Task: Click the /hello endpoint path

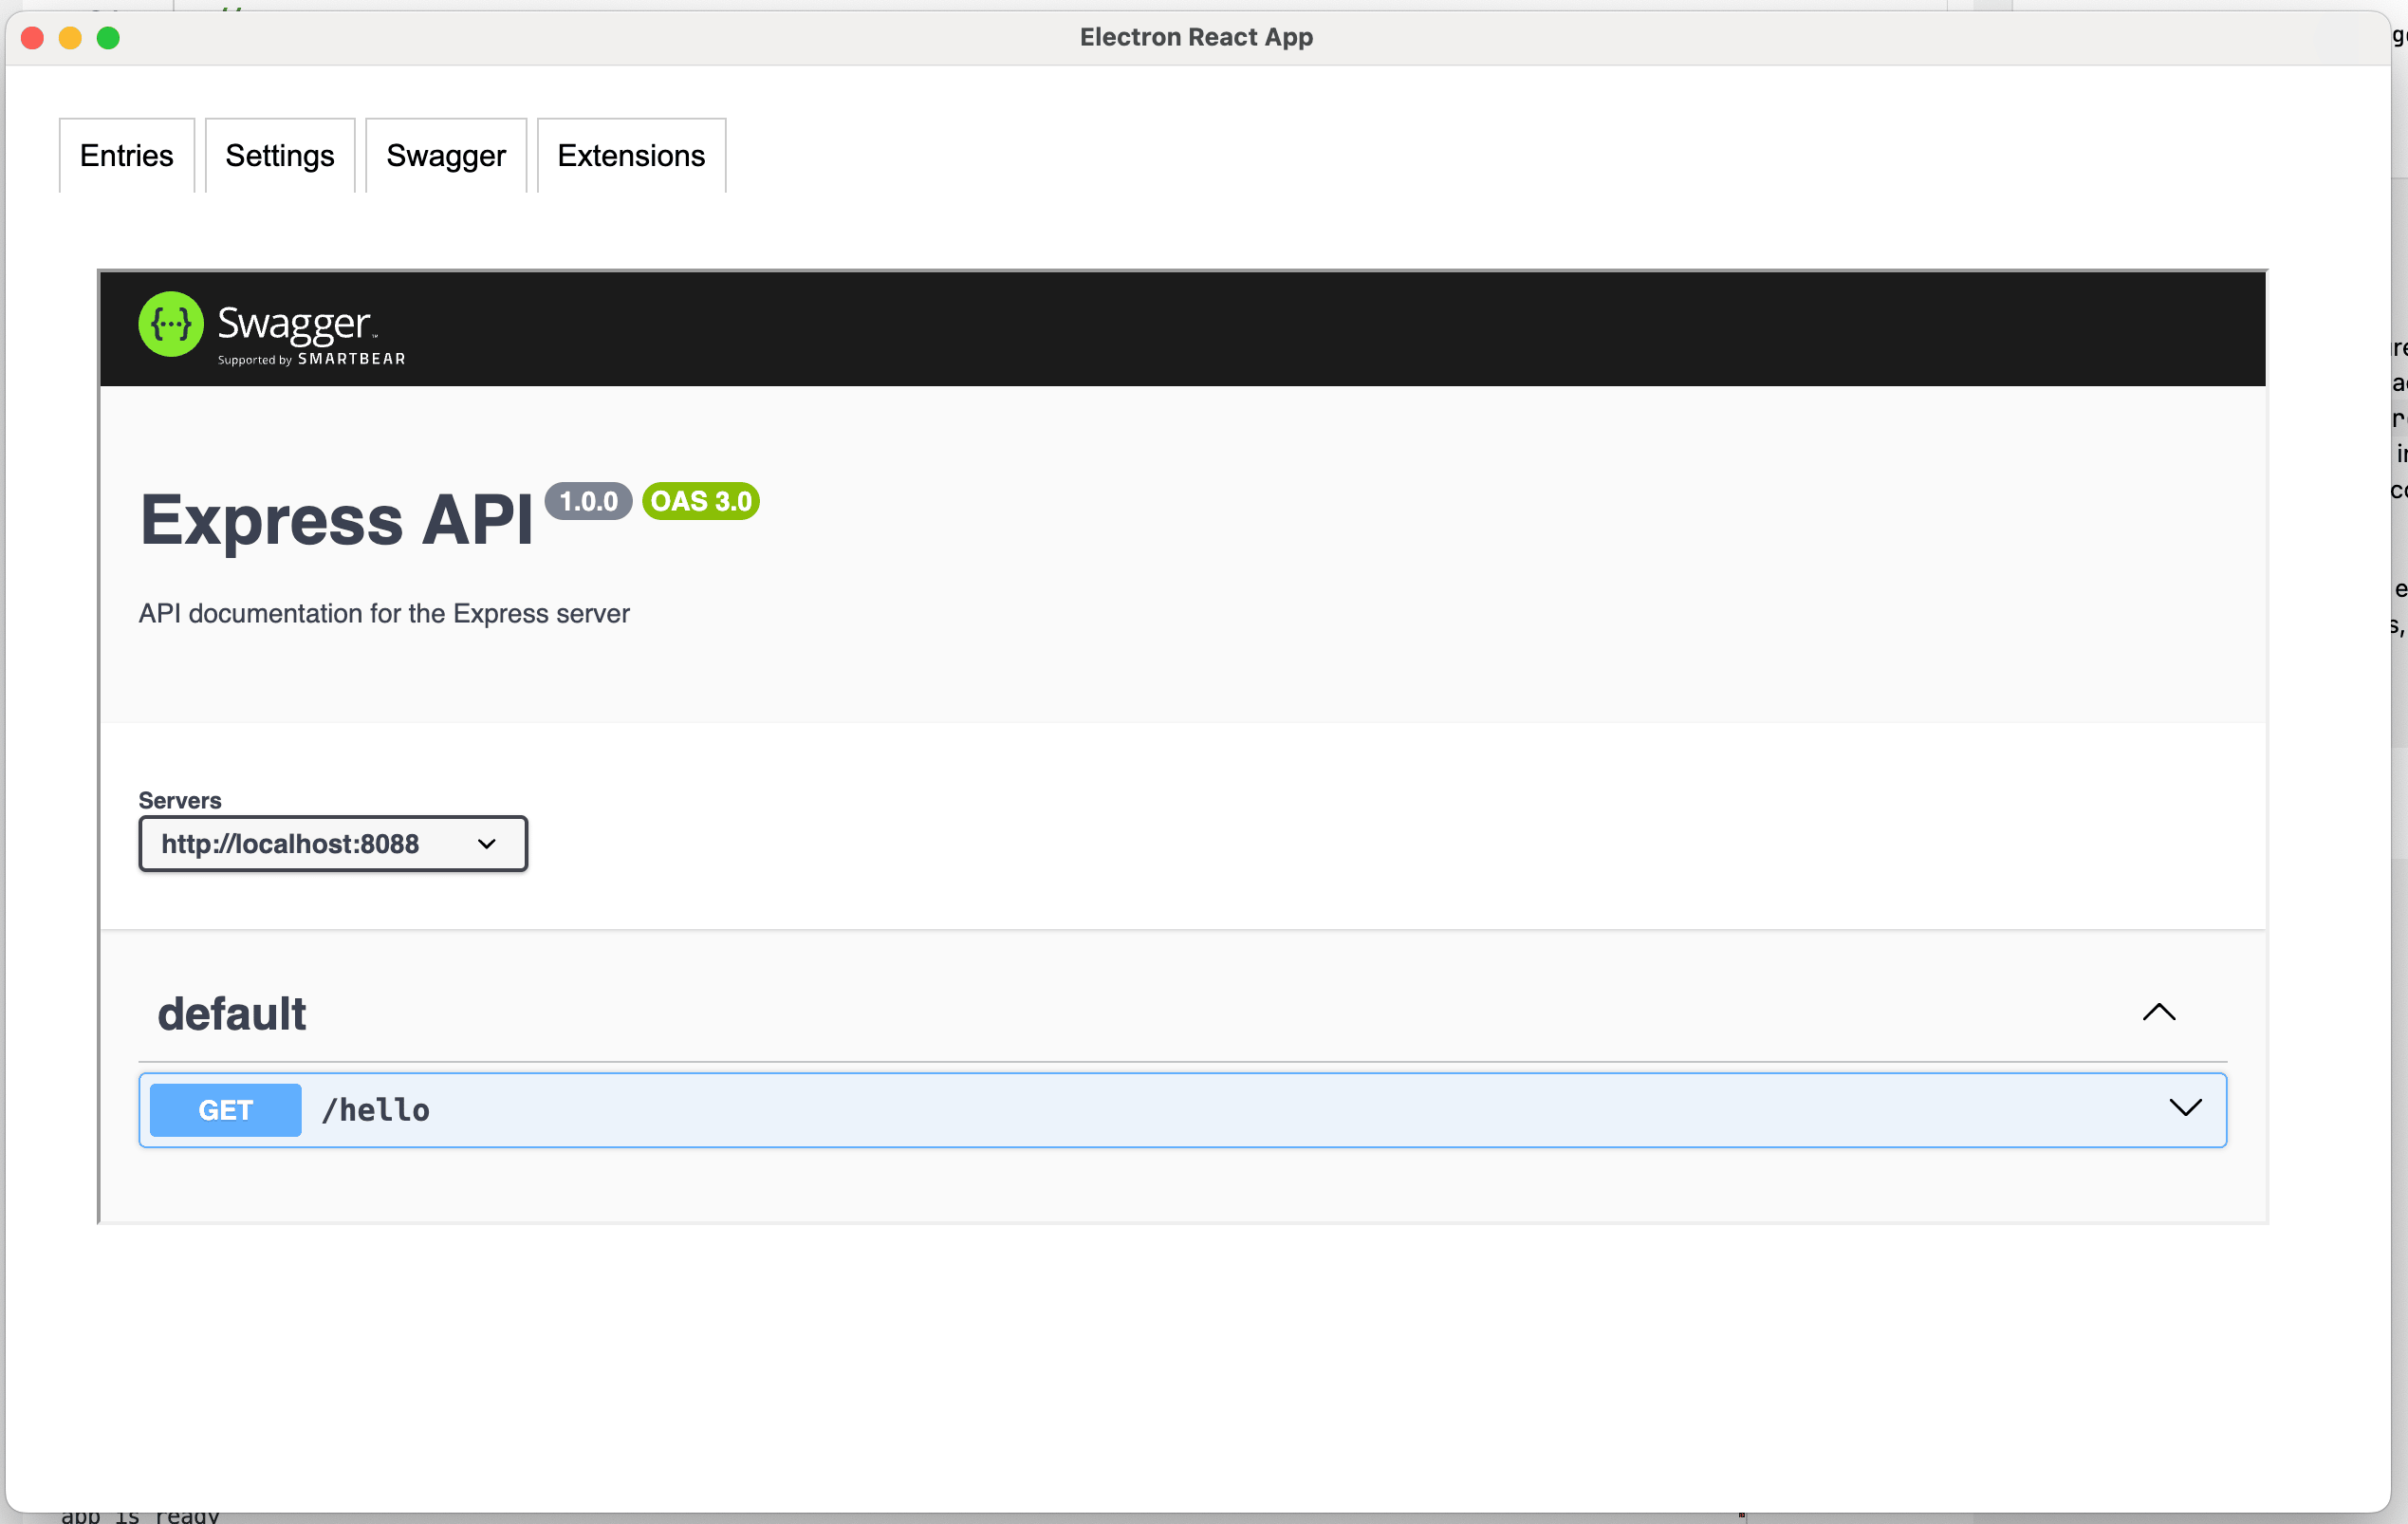Action: [x=376, y=1110]
